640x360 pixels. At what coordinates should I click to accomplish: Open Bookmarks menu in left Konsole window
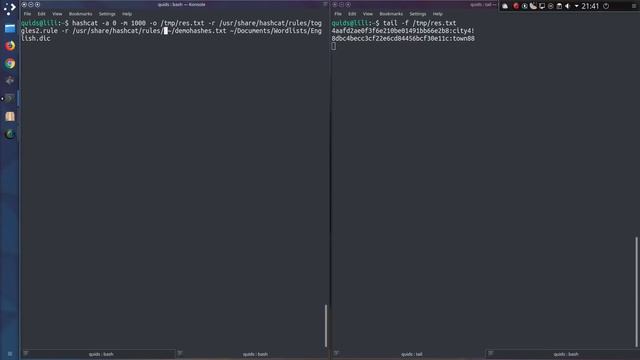point(80,14)
